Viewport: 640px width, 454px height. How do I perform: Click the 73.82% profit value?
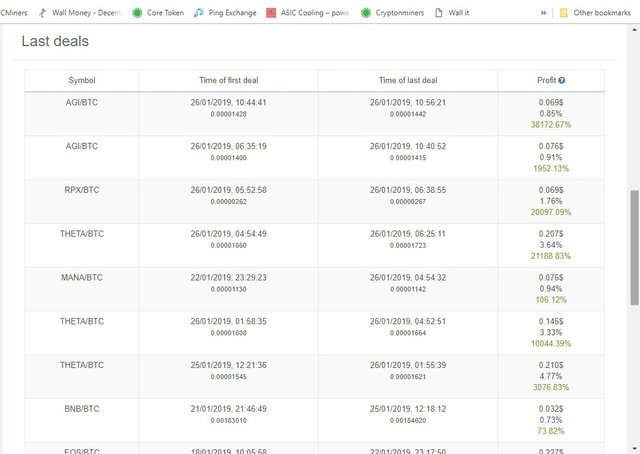(551, 431)
